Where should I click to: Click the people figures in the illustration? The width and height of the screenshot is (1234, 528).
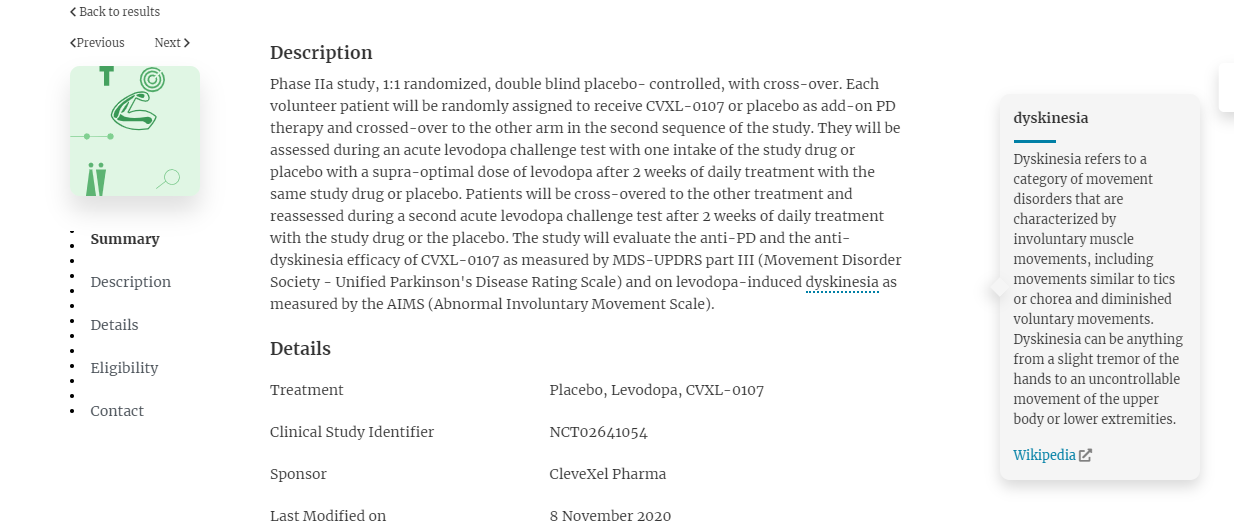[x=96, y=178]
